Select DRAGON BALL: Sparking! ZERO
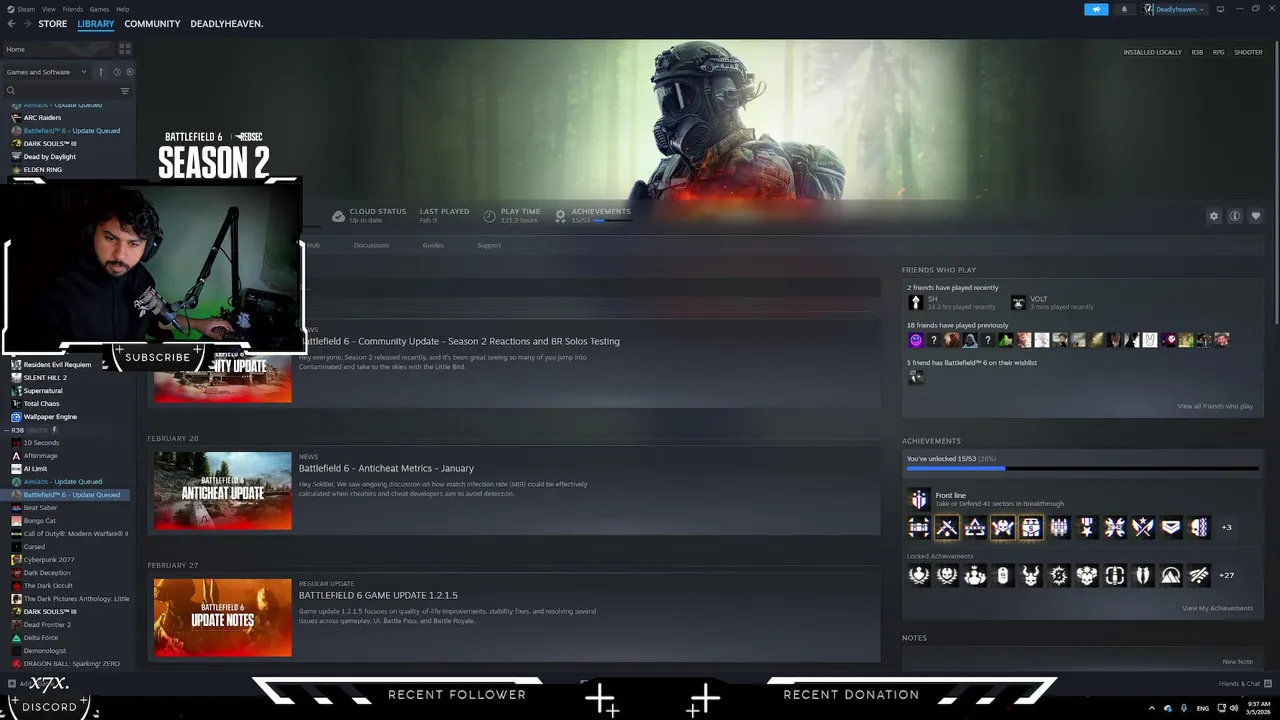This screenshot has width=1280, height=720. coord(72,664)
